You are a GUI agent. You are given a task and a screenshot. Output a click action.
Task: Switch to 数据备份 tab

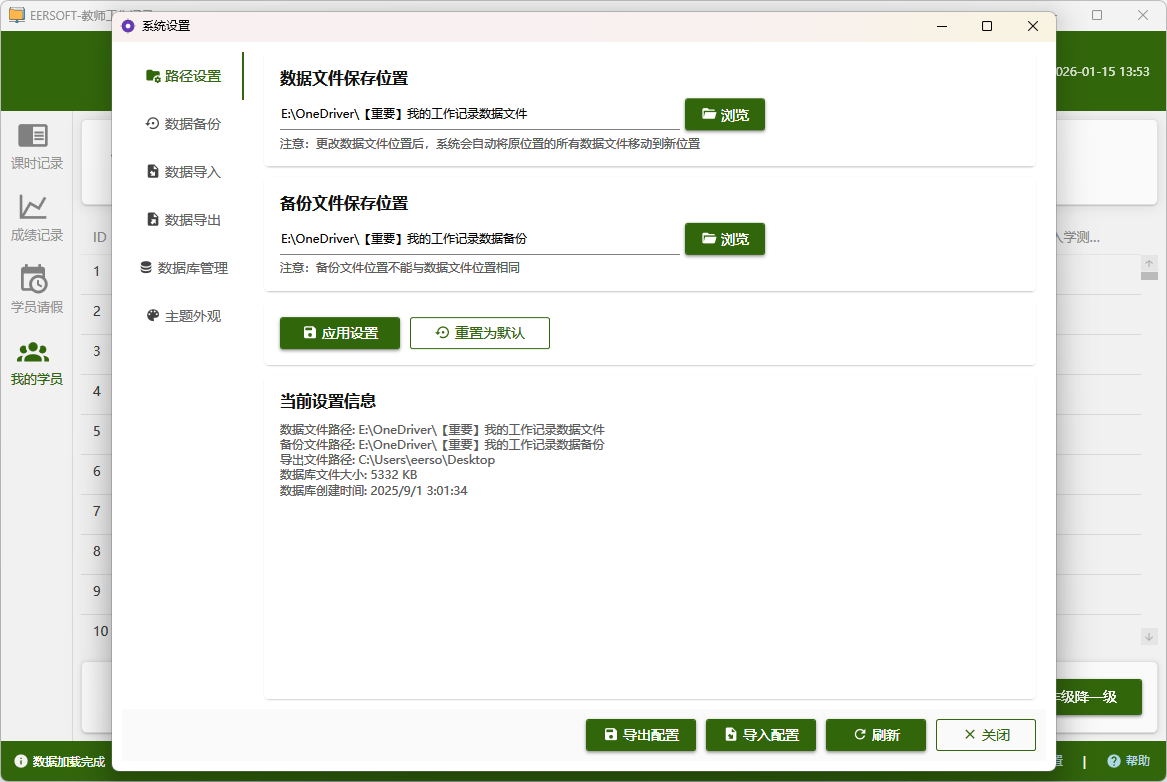(x=182, y=124)
